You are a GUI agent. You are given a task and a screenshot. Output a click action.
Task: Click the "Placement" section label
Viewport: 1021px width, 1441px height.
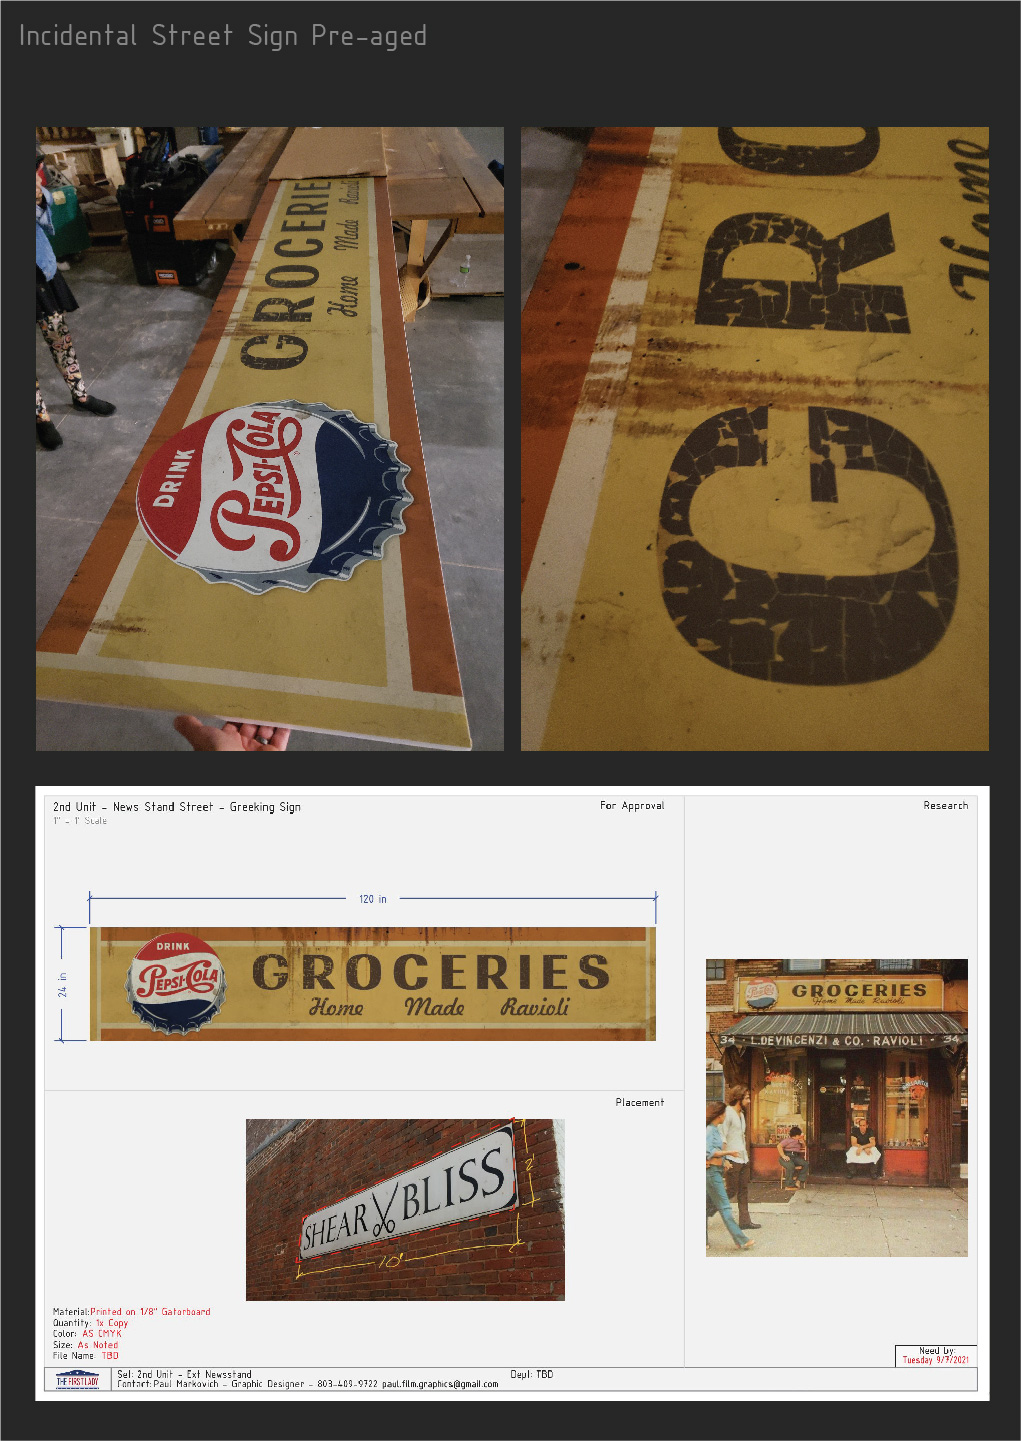pyautogui.click(x=640, y=1102)
